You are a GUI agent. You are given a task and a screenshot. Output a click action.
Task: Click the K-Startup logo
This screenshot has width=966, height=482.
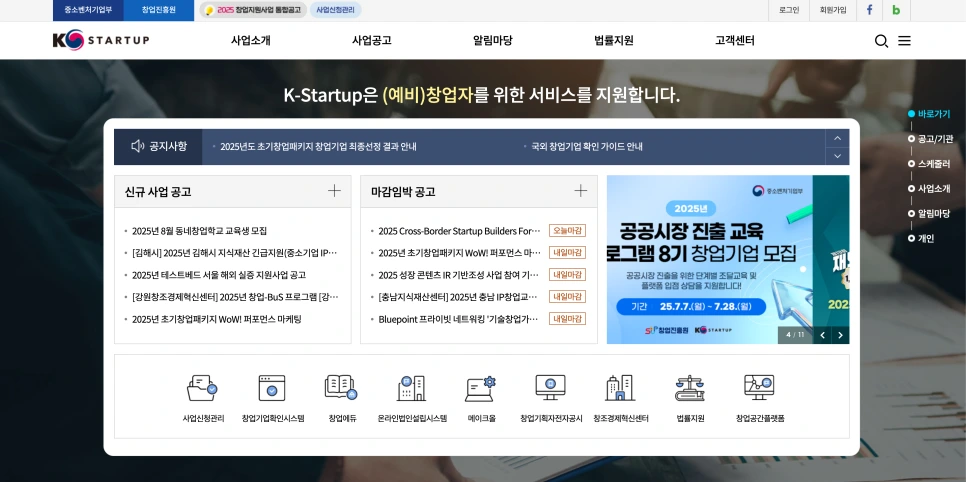101,40
